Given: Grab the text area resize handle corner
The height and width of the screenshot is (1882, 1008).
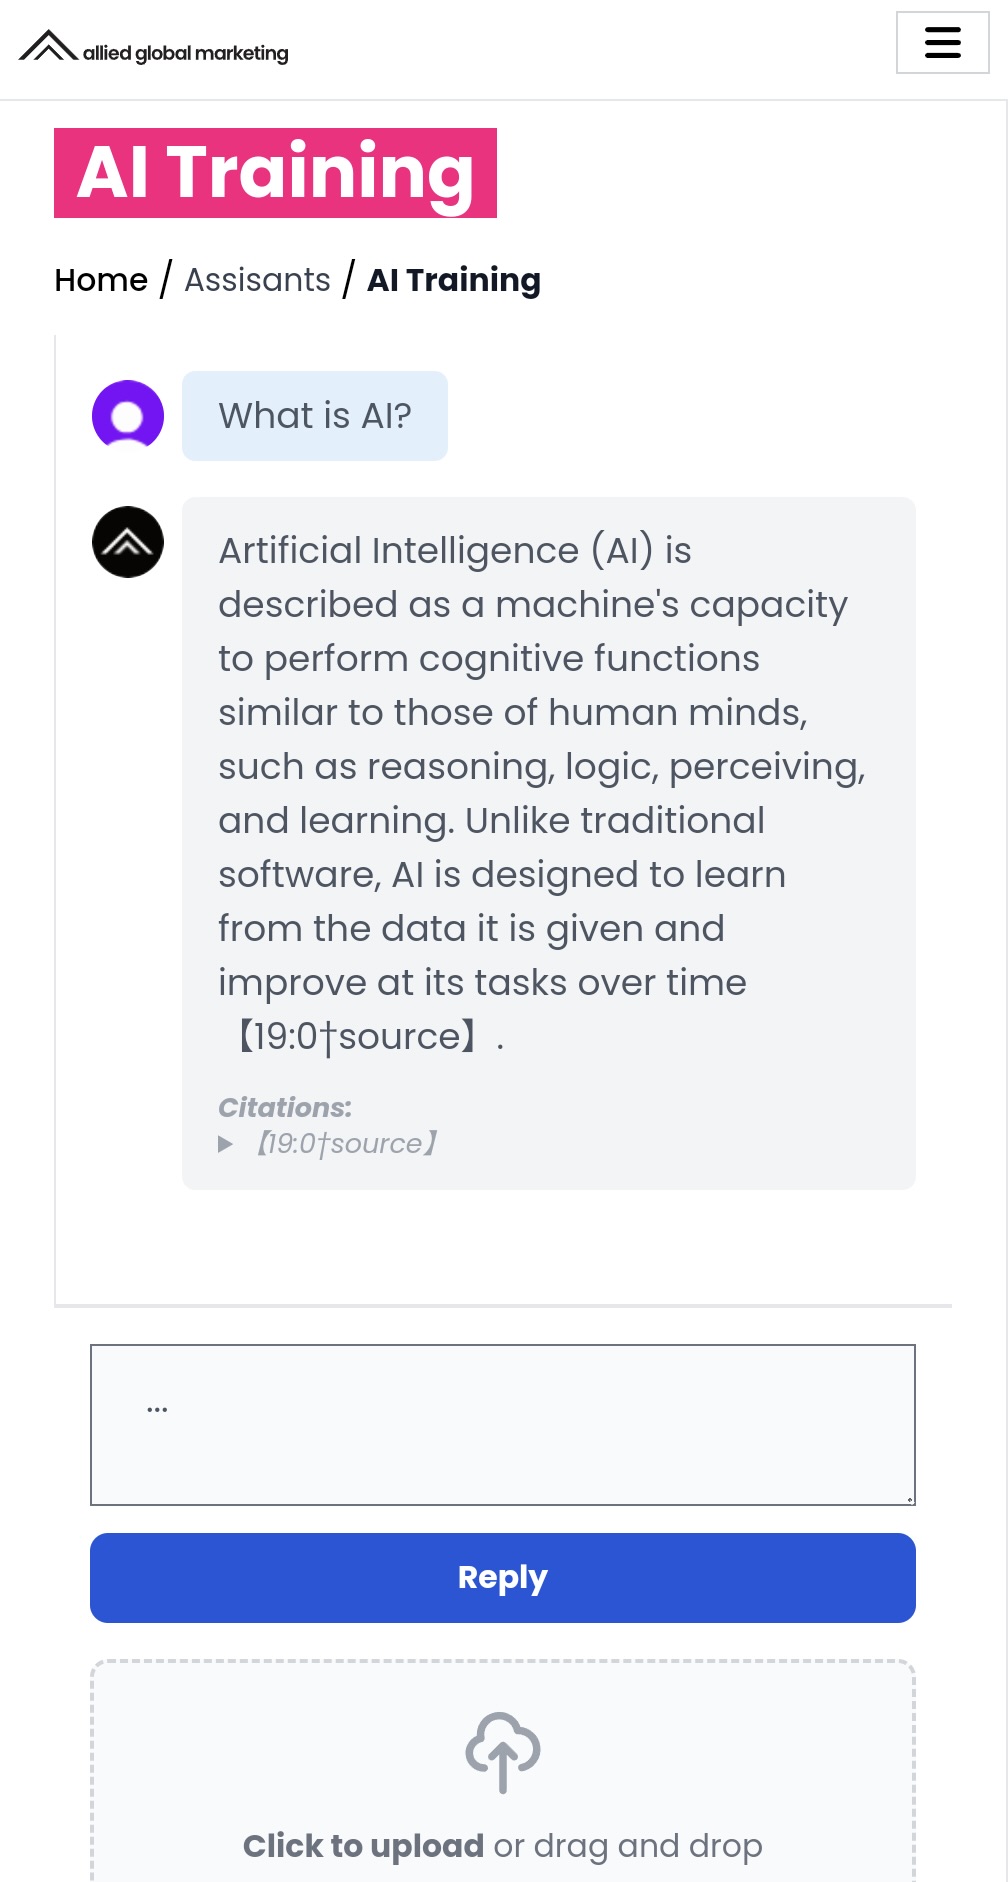Looking at the screenshot, I should (x=908, y=1498).
